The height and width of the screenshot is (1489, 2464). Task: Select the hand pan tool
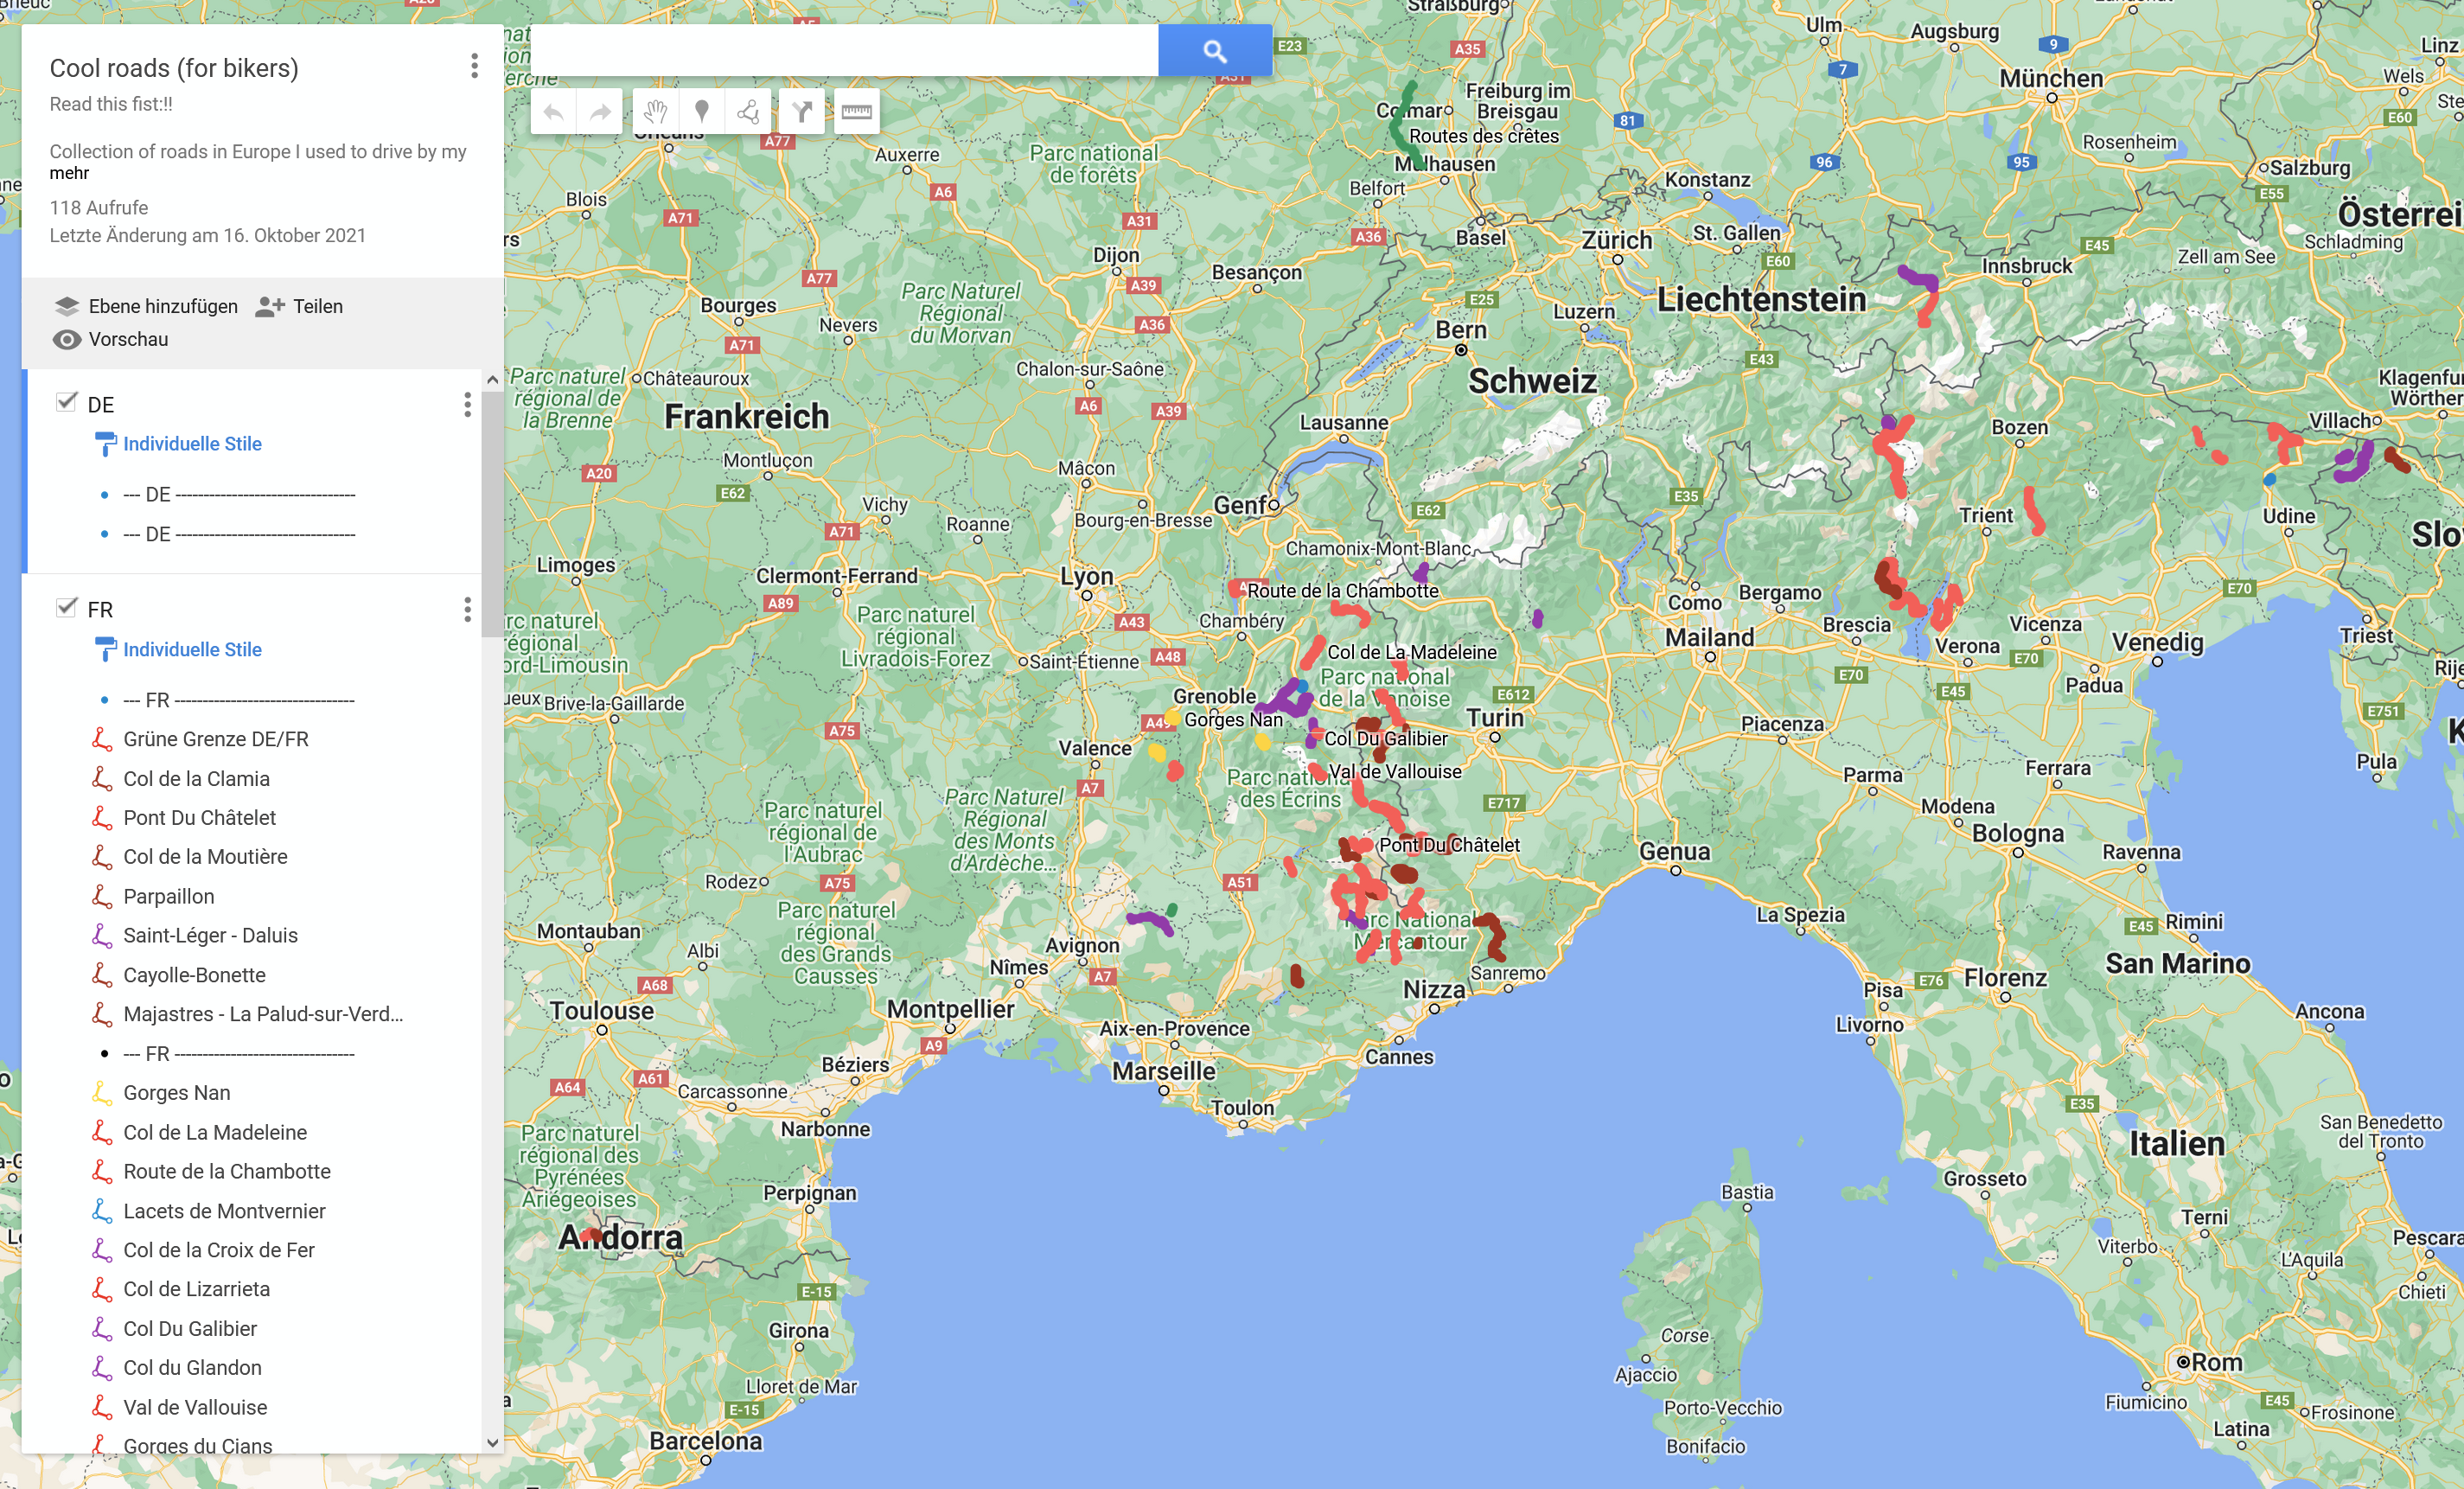(655, 112)
